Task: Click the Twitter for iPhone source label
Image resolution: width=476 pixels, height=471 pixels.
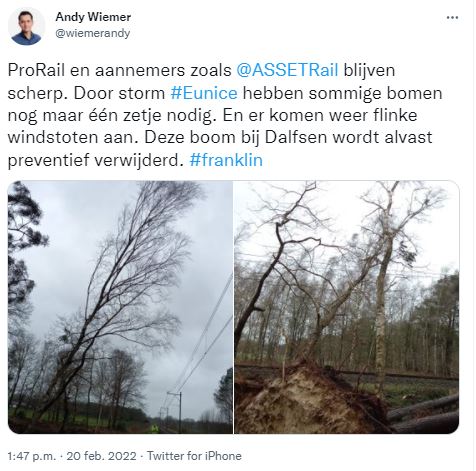Action: (194, 456)
